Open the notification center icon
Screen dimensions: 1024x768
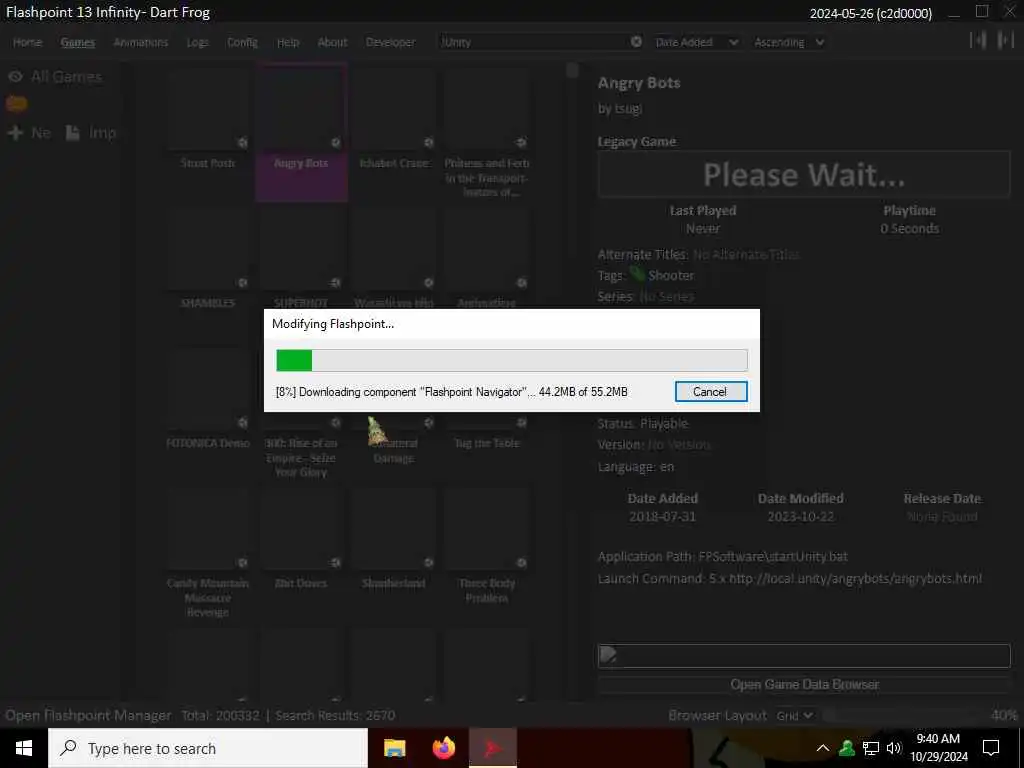(991, 748)
